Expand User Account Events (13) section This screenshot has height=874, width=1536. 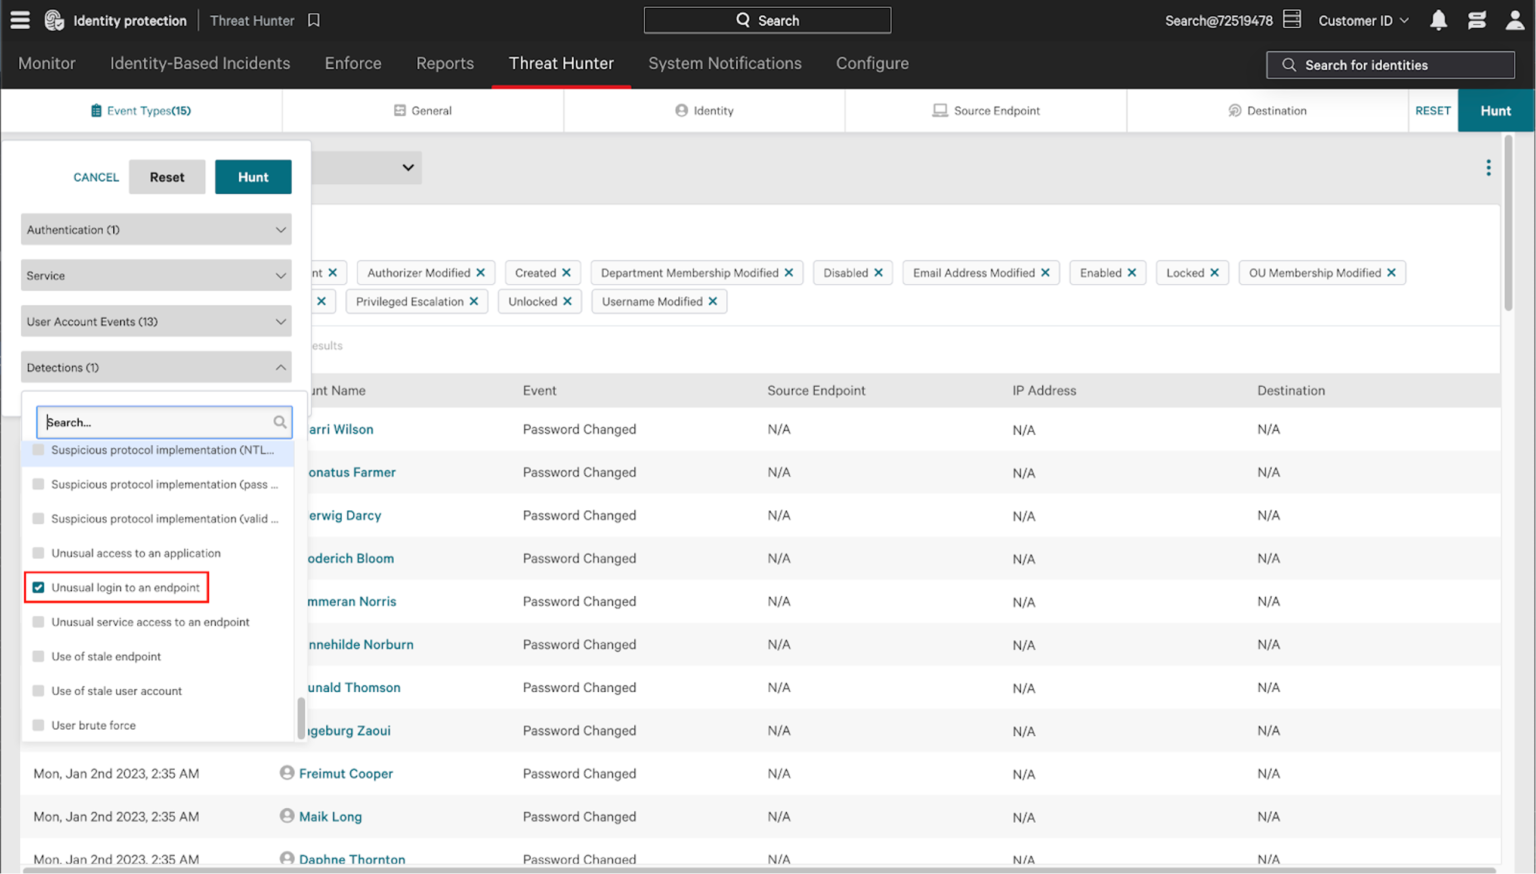[x=156, y=322]
